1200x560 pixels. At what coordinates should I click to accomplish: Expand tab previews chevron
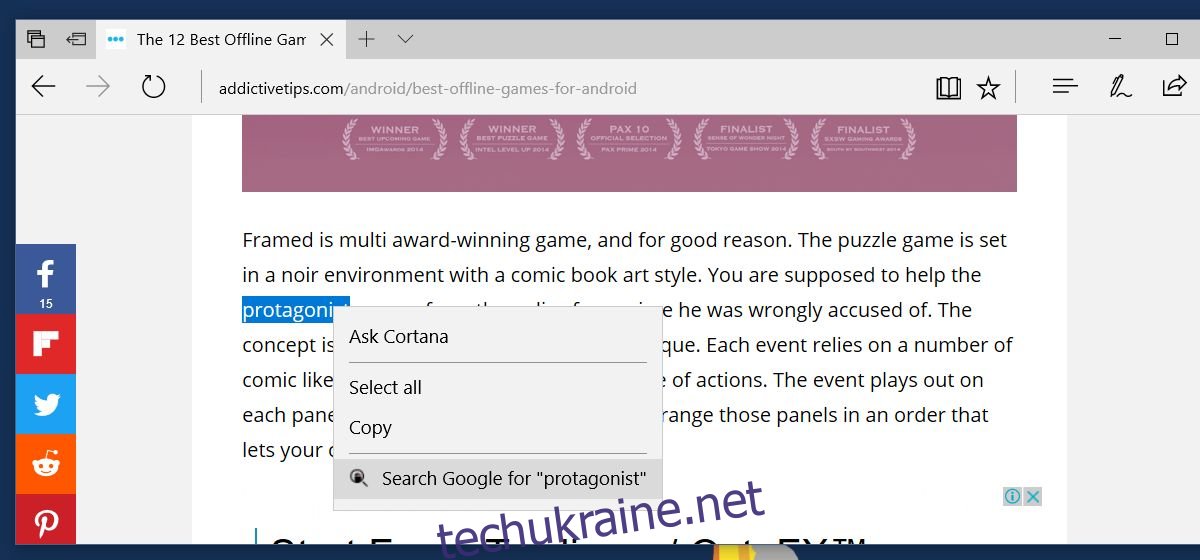(405, 39)
